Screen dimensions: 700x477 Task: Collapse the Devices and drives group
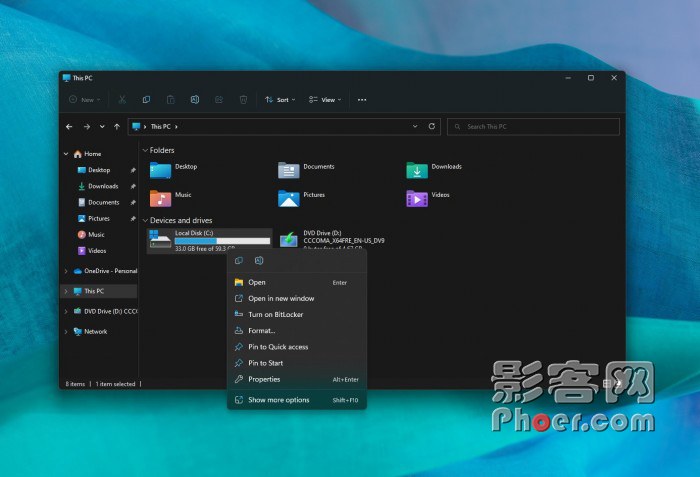[145, 221]
